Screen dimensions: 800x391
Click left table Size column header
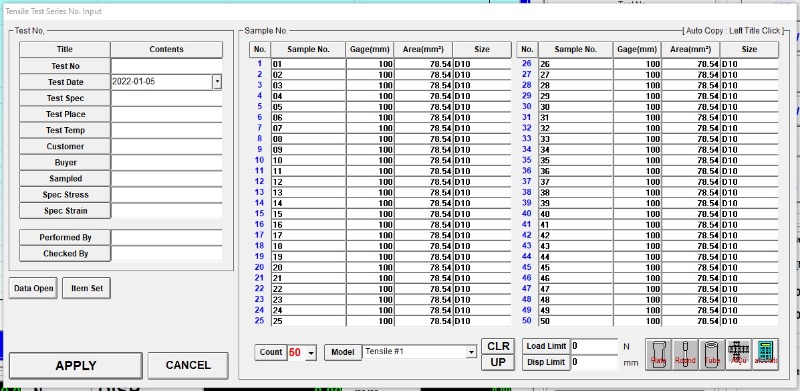(x=482, y=50)
